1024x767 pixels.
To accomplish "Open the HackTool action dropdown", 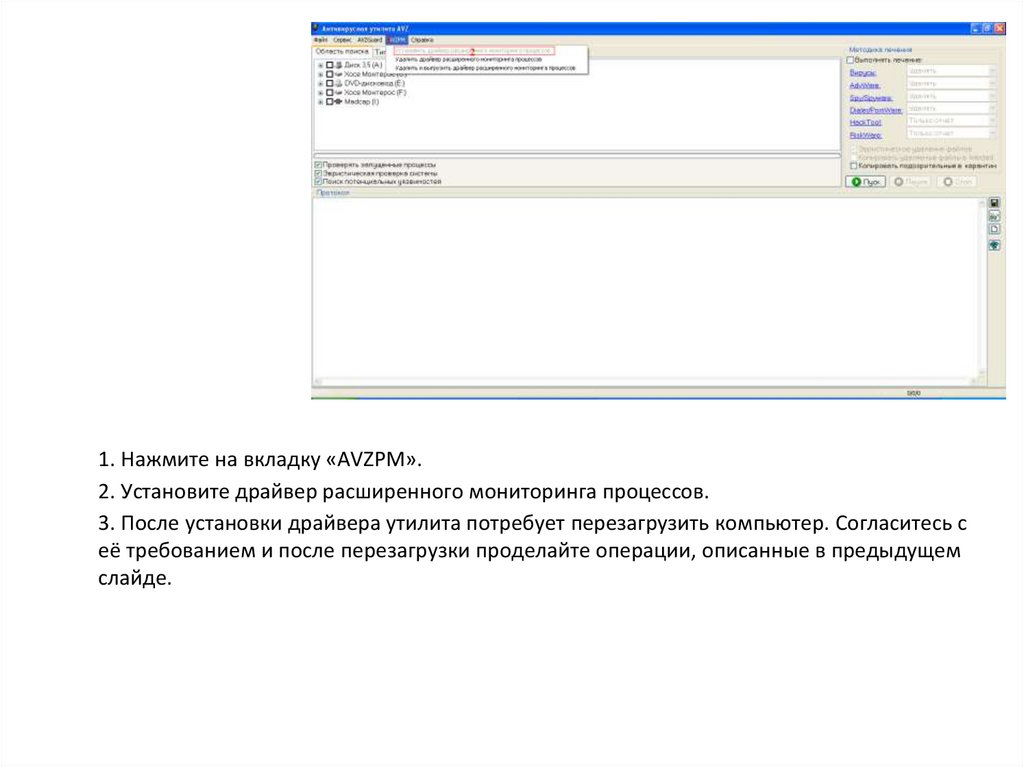I will click(951, 121).
